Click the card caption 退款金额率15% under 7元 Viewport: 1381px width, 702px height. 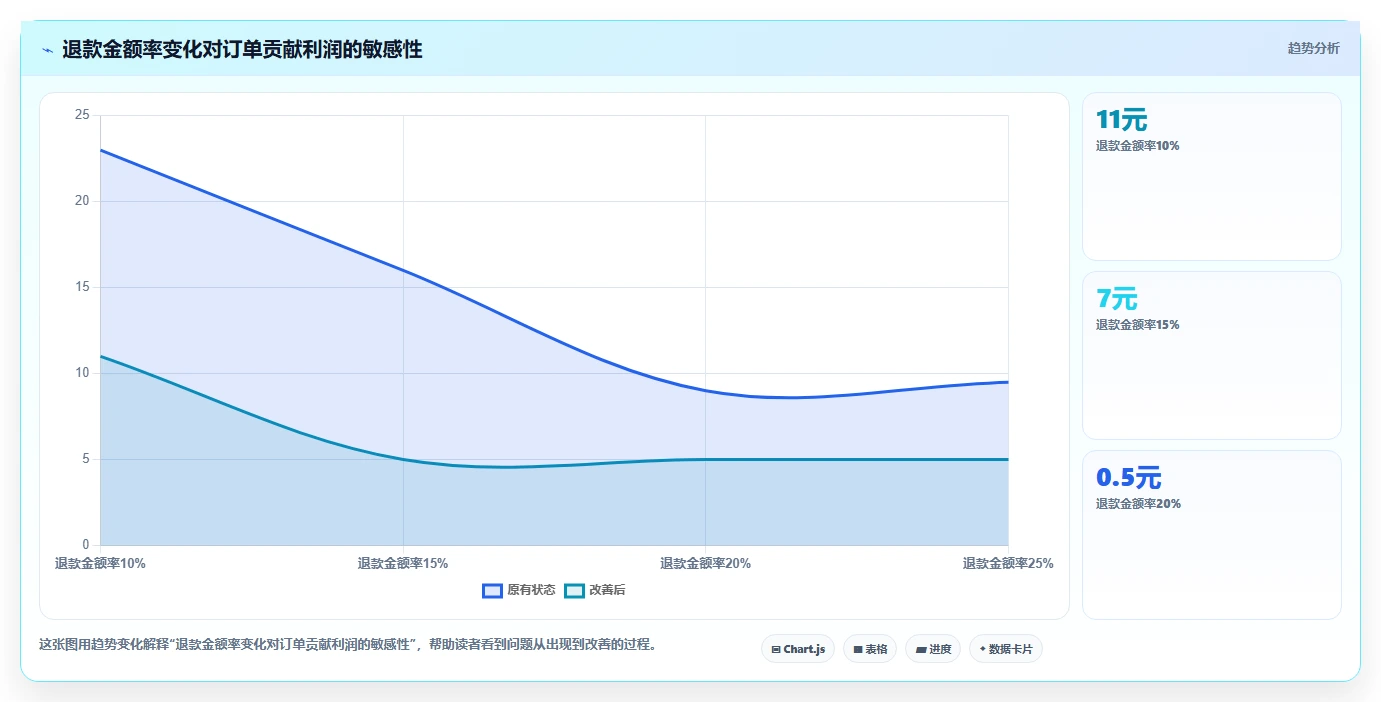(1138, 324)
